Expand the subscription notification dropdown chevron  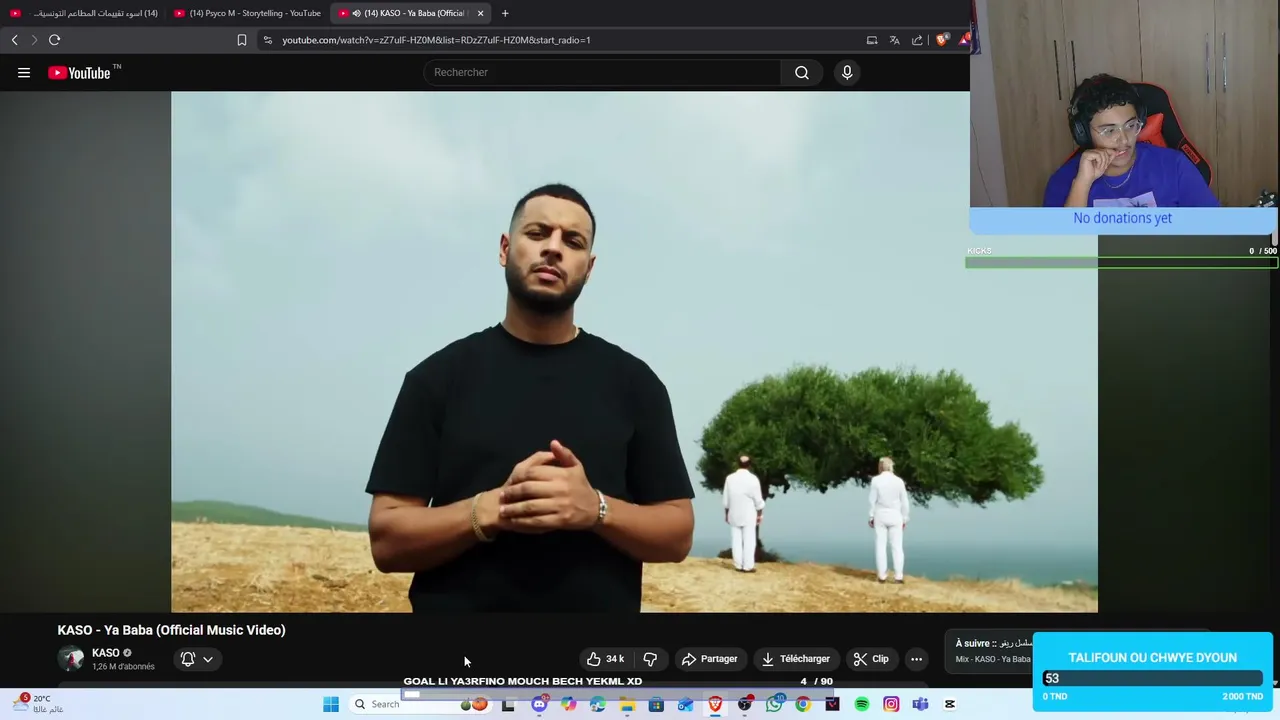[208, 659]
